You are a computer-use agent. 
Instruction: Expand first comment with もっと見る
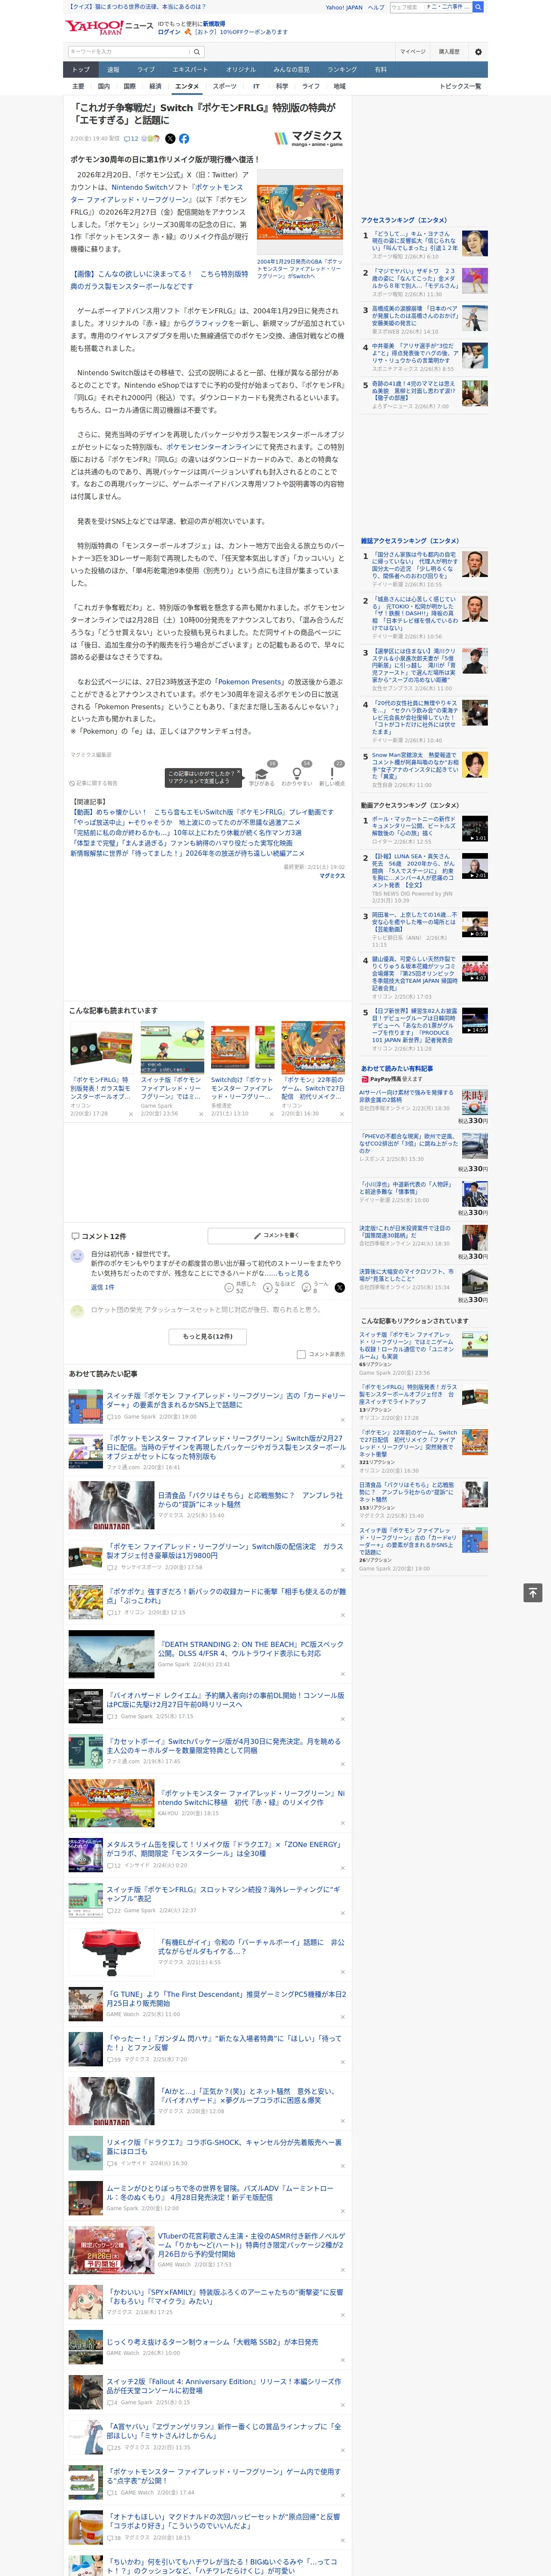(293, 1274)
